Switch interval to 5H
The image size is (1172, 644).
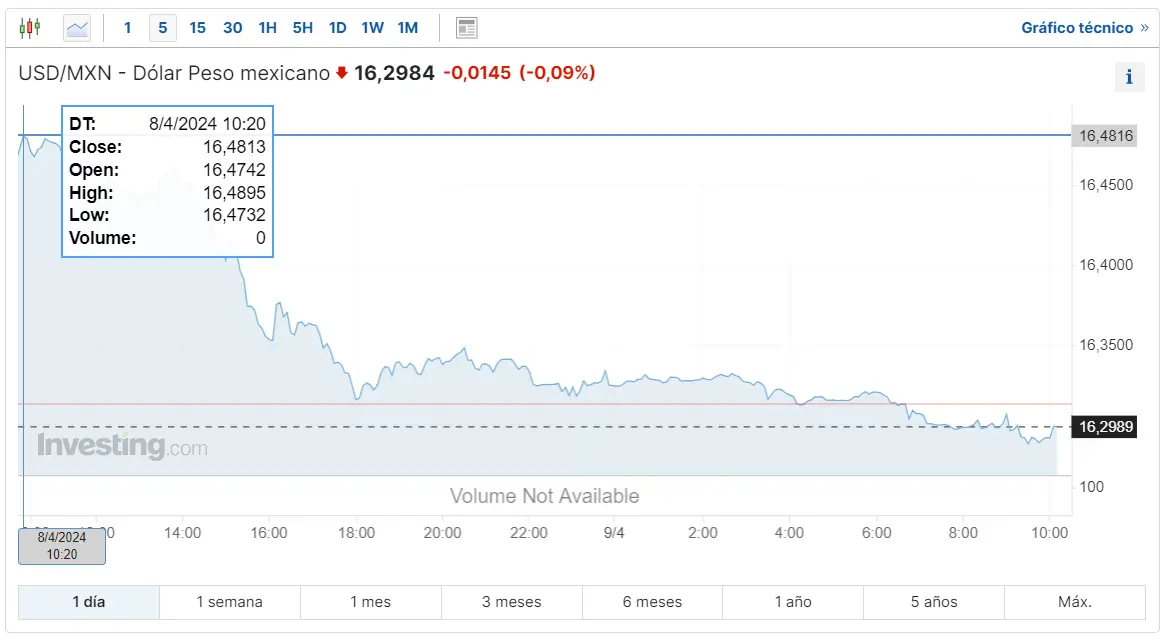click(303, 28)
